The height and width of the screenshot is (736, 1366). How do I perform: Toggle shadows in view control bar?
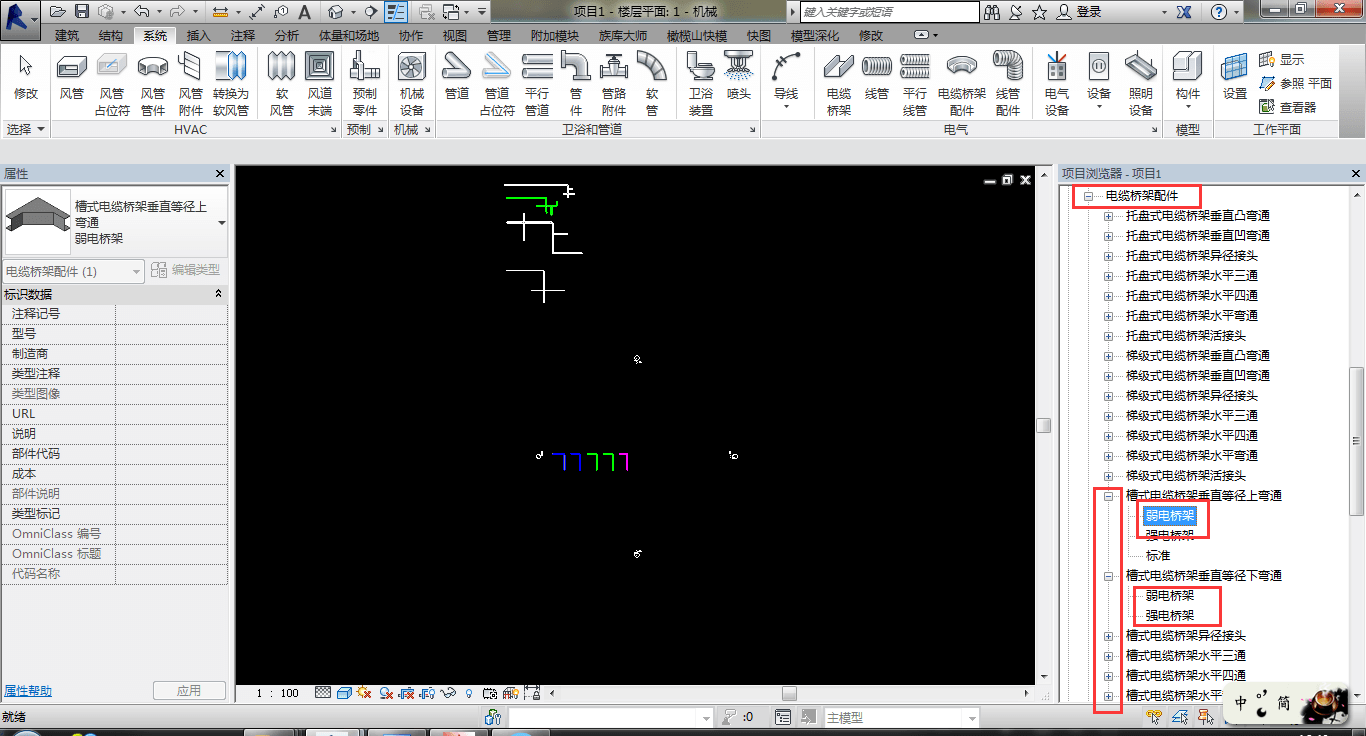tap(386, 693)
